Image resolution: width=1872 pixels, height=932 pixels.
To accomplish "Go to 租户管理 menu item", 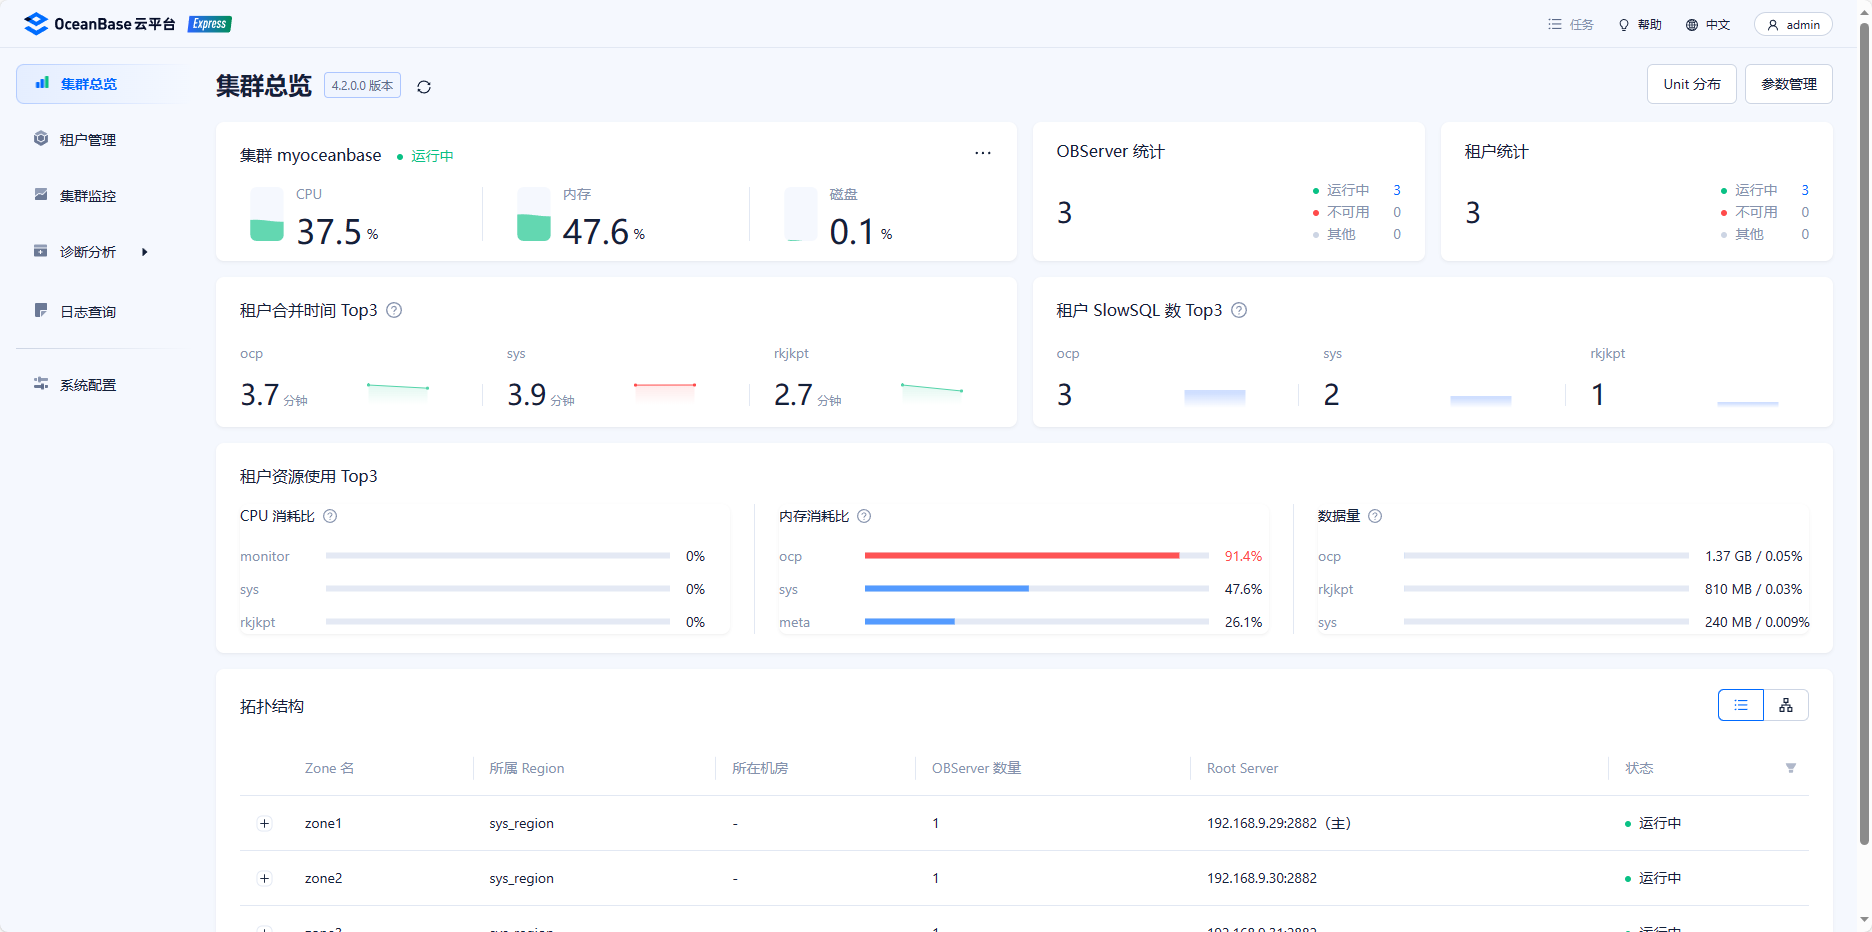I will 100,140.
